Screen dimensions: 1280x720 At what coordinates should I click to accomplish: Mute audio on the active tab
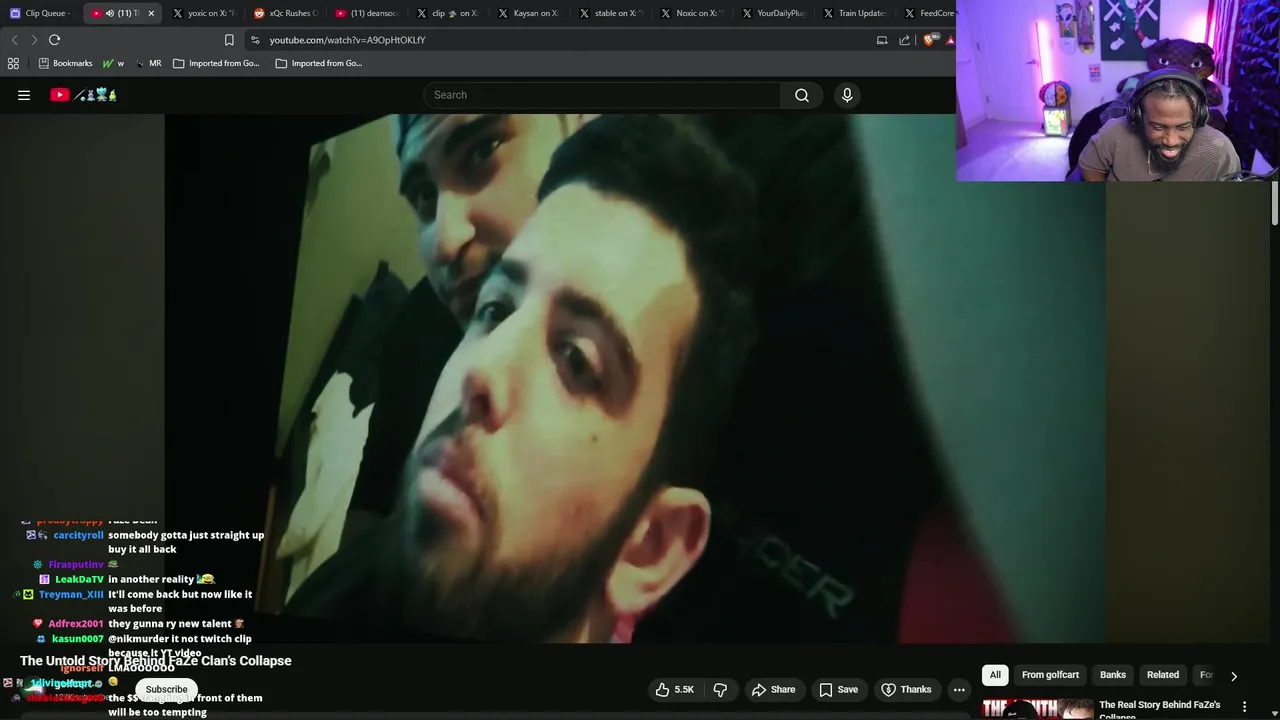pyautogui.click(x=110, y=13)
